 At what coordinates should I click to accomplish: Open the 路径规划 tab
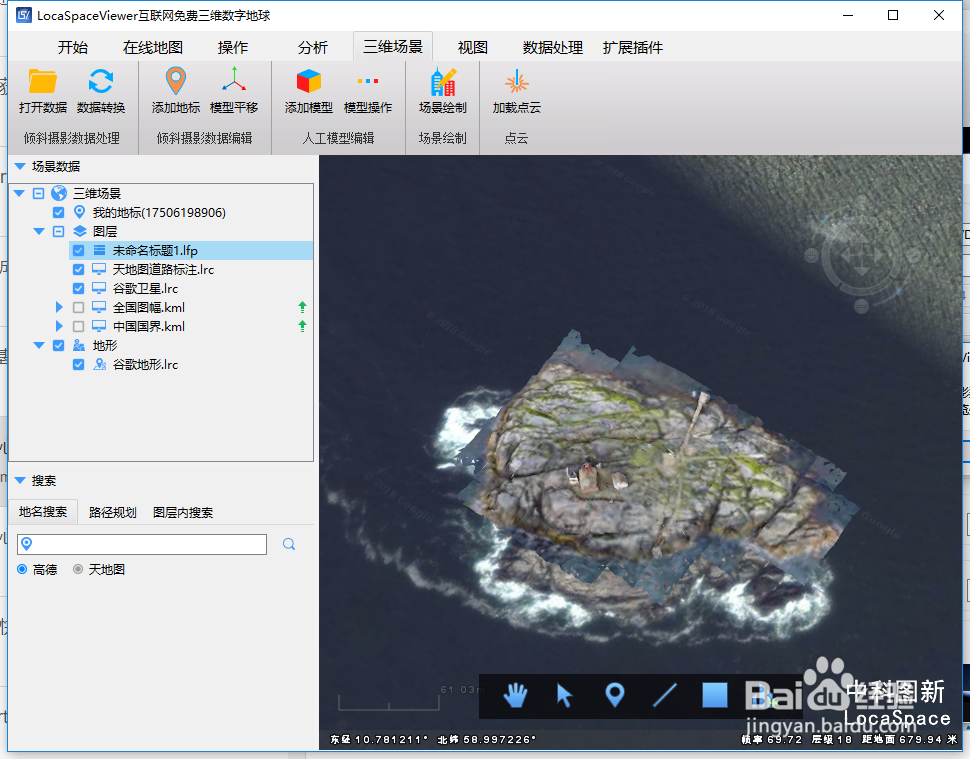[113, 510]
